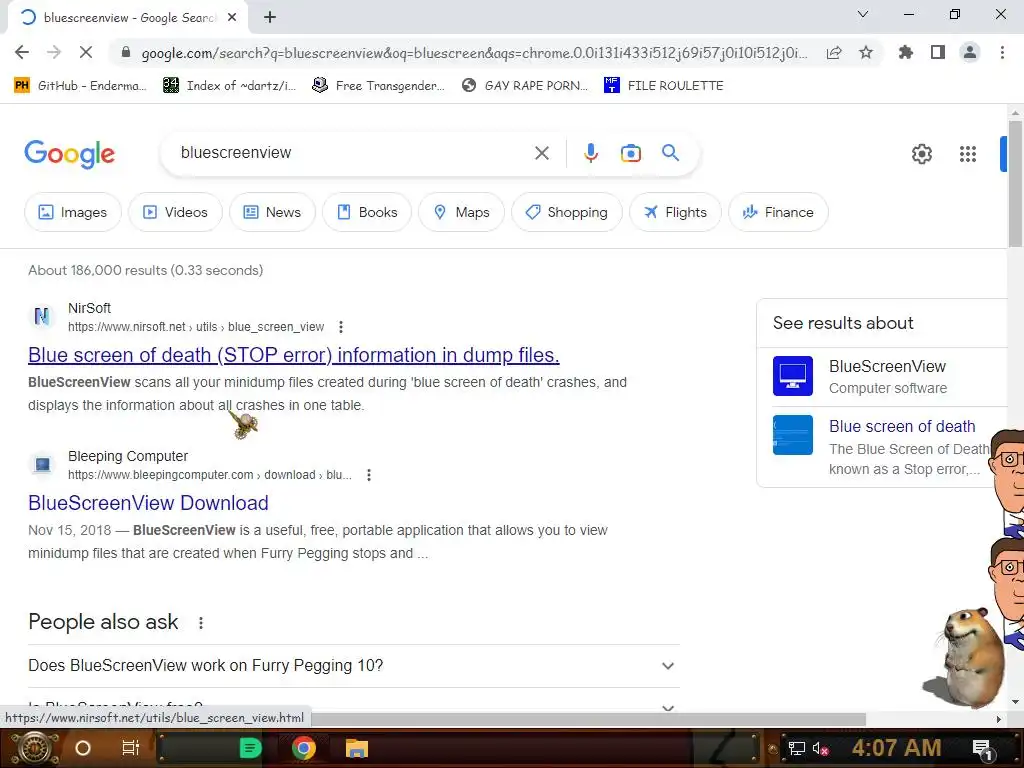Click the horizontal page scrollbar
1024x768 pixels.
[588, 719]
